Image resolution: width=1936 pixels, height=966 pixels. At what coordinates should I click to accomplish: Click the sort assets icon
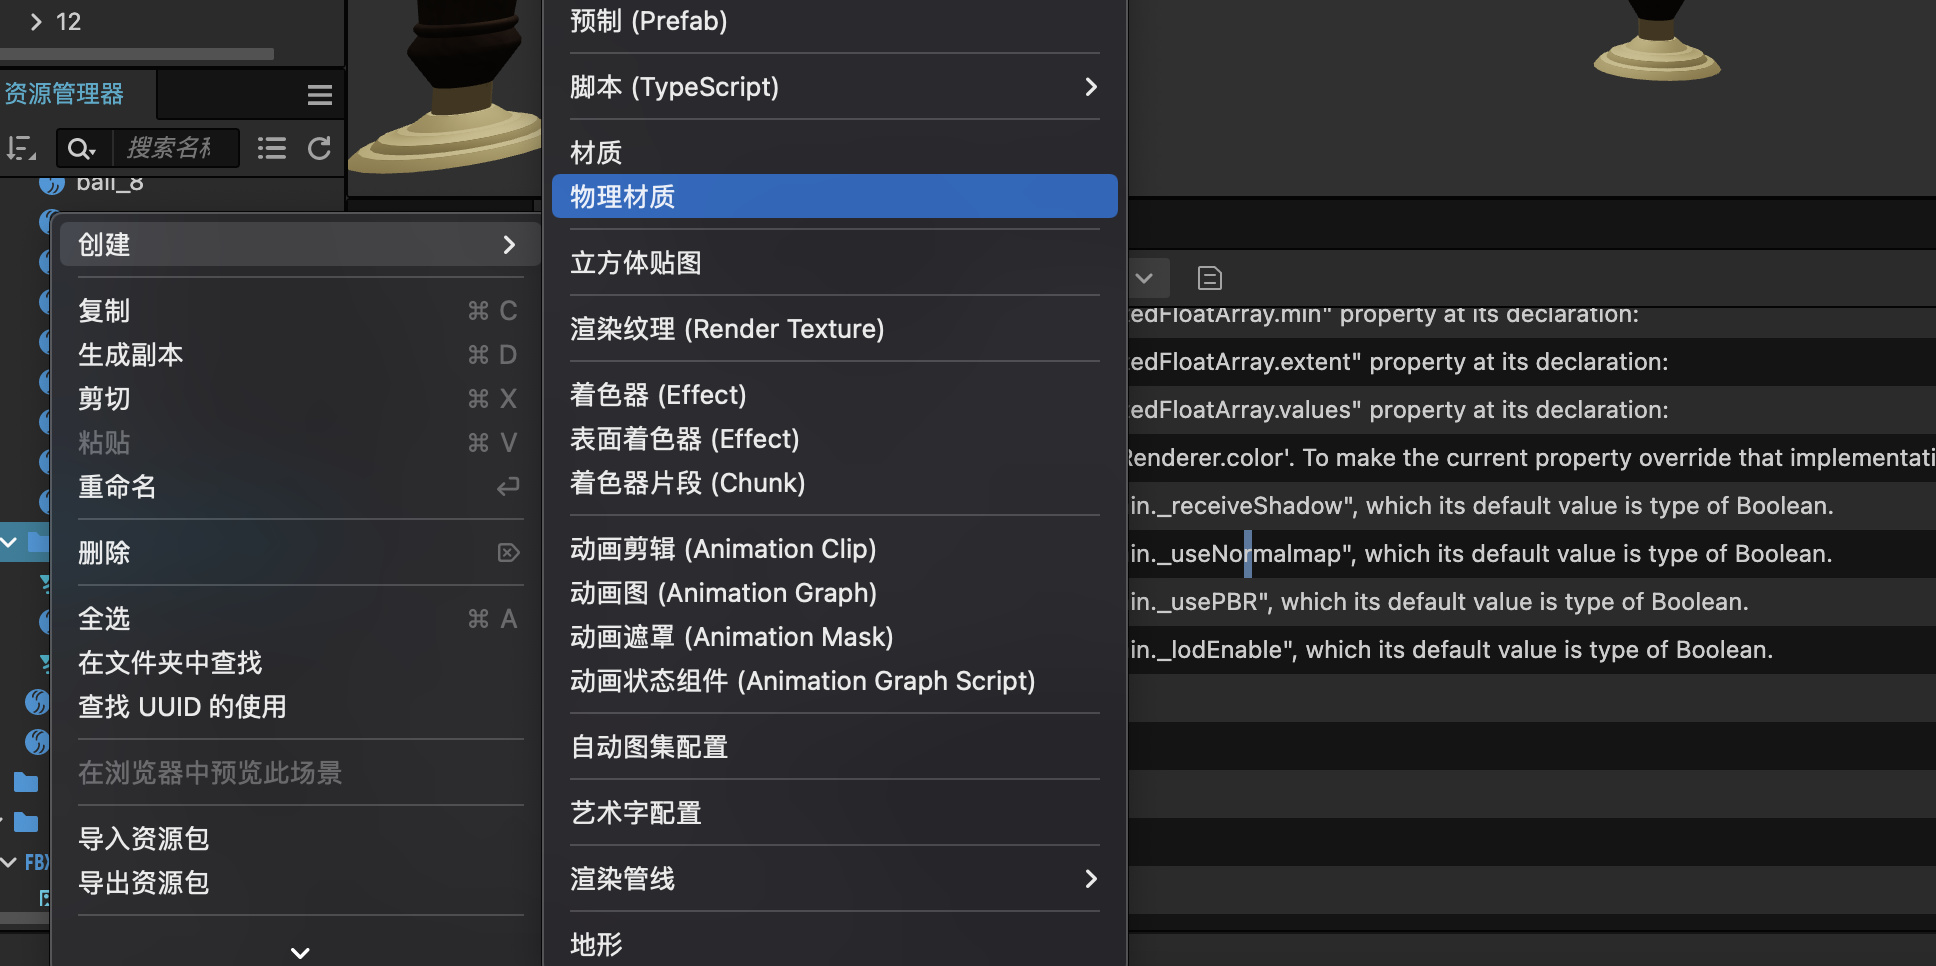point(21,149)
